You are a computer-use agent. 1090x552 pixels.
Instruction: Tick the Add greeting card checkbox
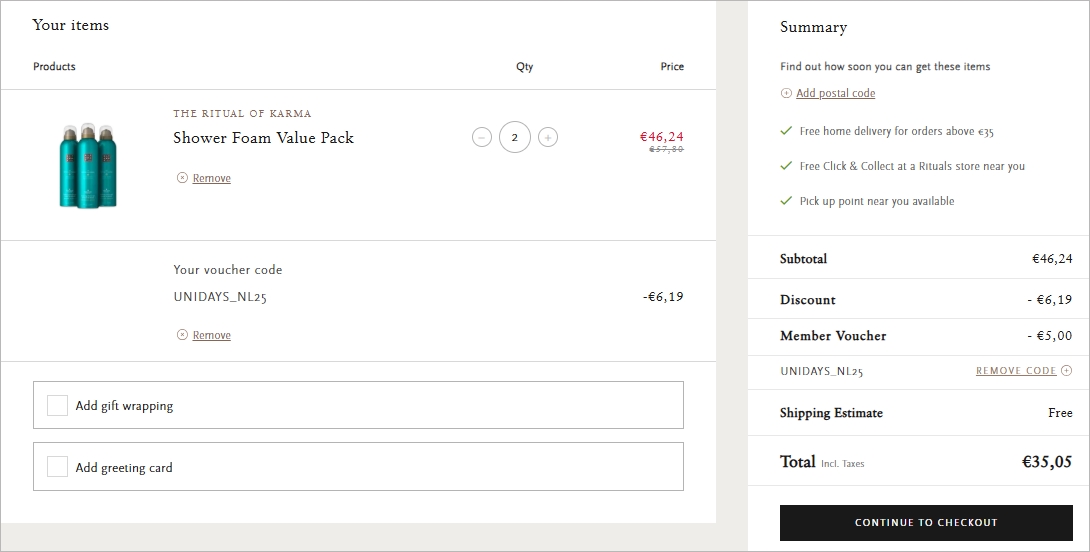coord(58,467)
